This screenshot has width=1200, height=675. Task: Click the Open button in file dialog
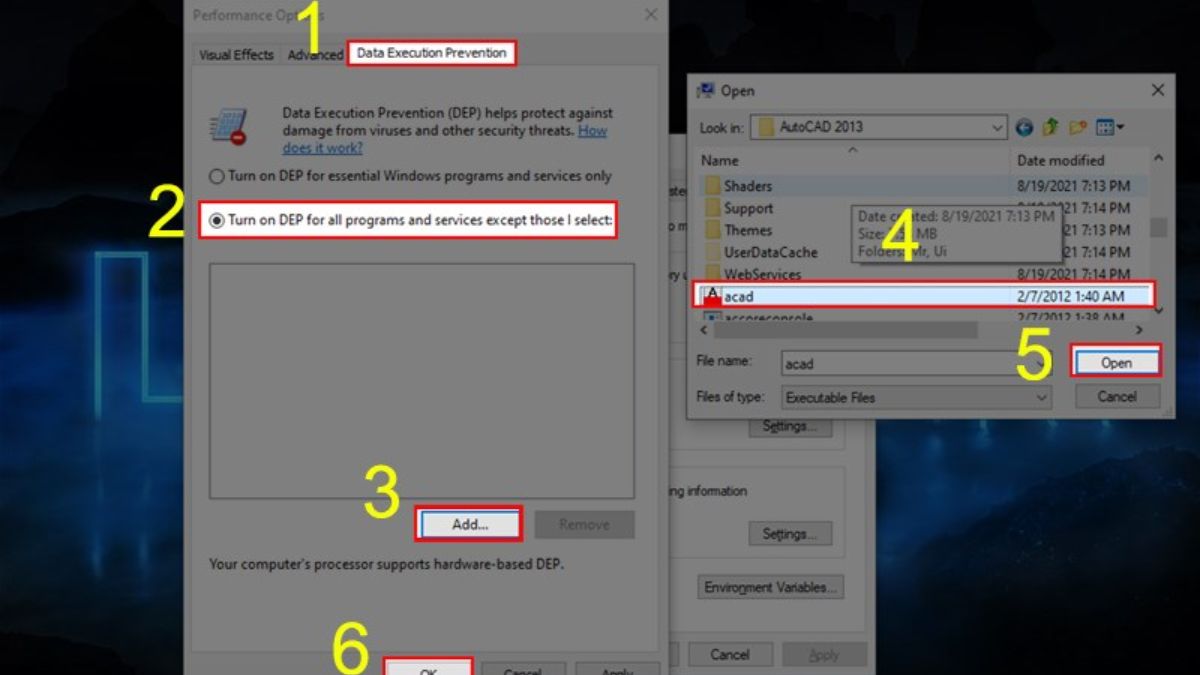click(1115, 363)
